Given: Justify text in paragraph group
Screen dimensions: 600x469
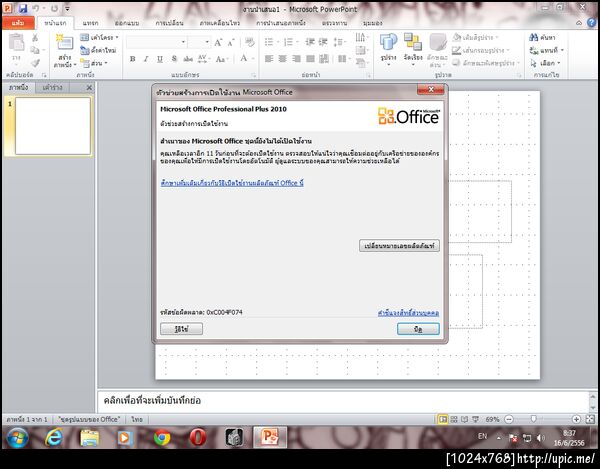Looking at the screenshot, I should [x=310, y=59].
